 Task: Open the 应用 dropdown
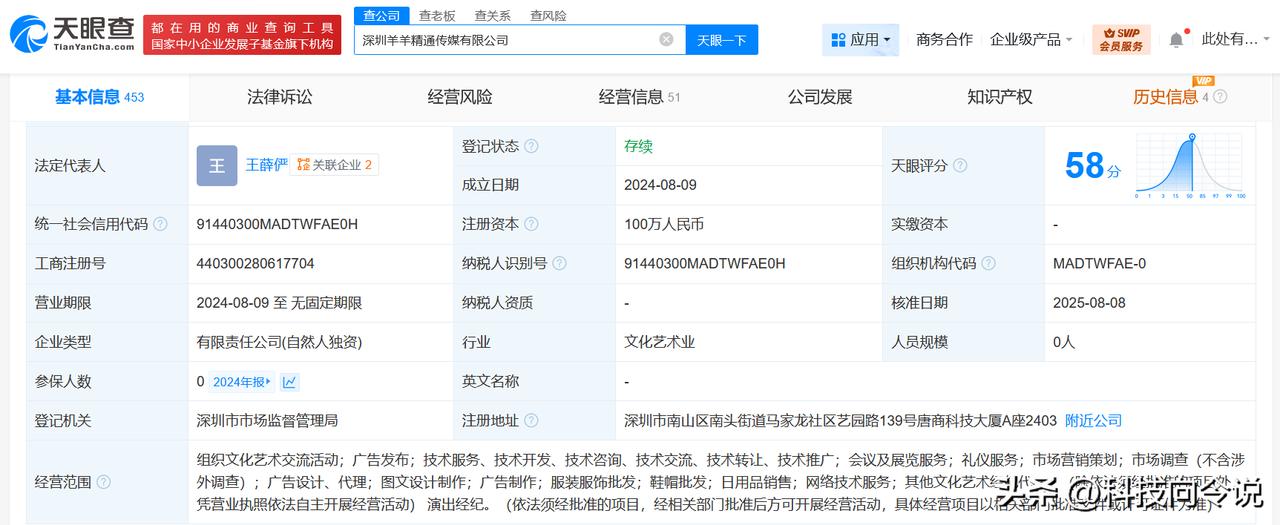click(861, 40)
